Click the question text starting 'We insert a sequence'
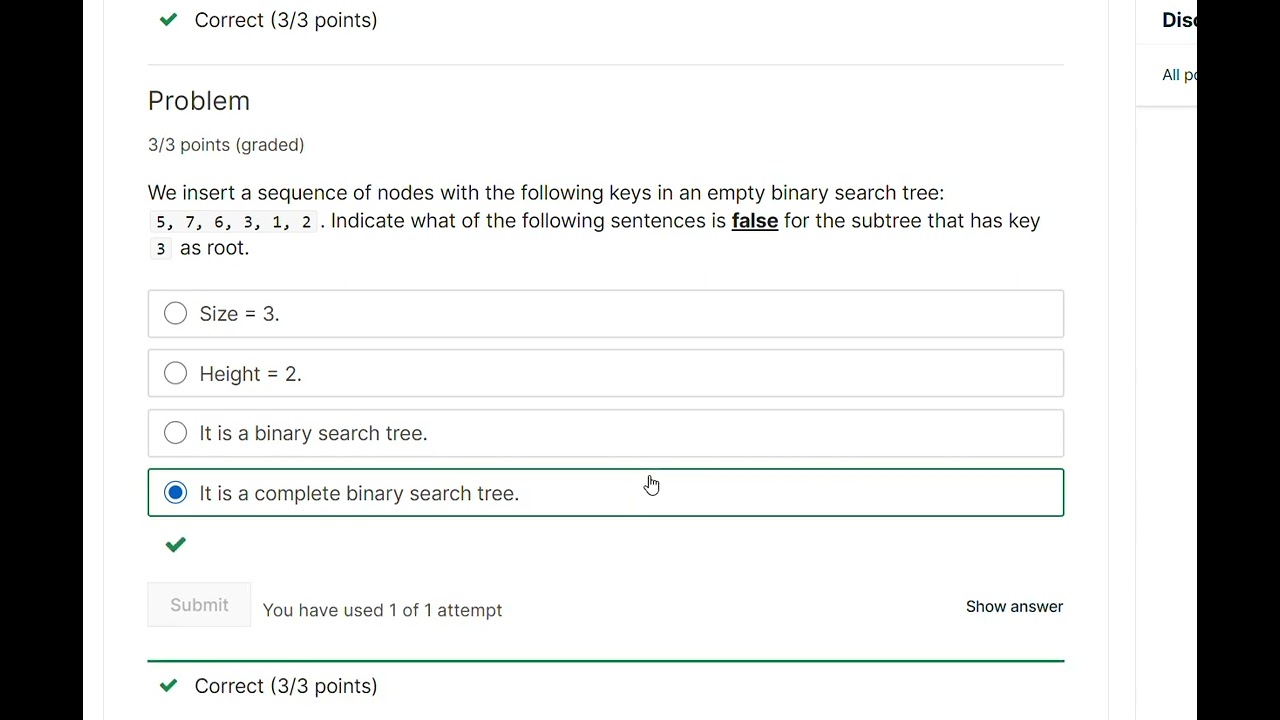The image size is (1280, 720). click(x=545, y=193)
